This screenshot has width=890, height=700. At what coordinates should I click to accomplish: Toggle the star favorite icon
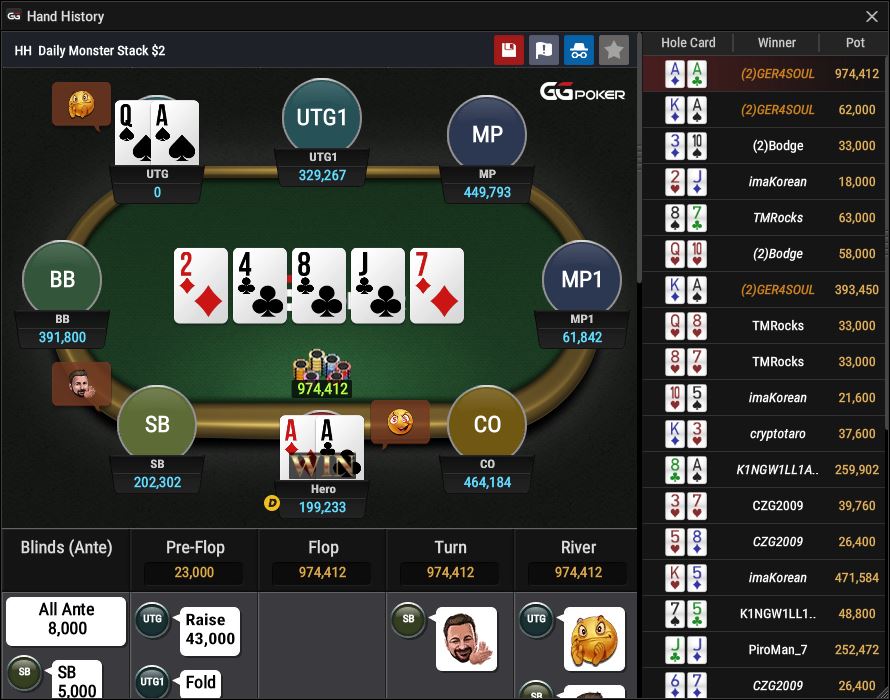[x=614, y=50]
